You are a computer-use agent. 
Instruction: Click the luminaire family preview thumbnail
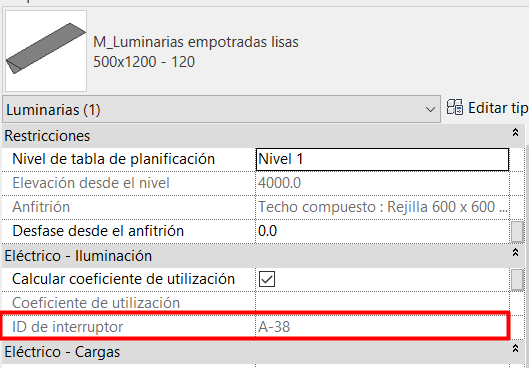point(46,51)
